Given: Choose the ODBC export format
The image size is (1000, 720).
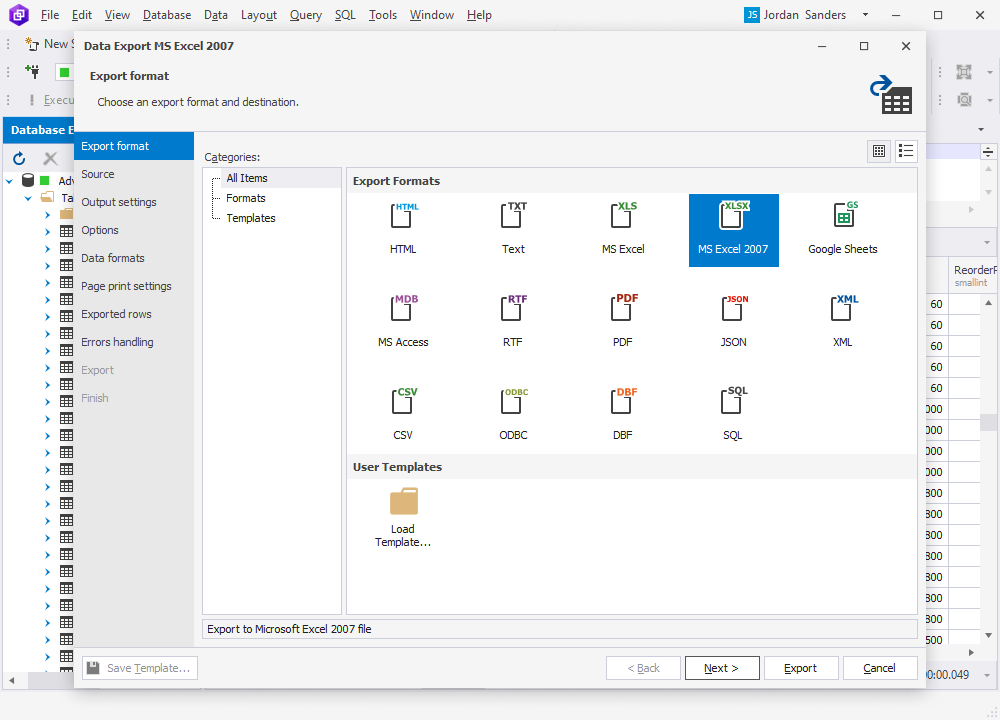Looking at the screenshot, I should point(513,416).
